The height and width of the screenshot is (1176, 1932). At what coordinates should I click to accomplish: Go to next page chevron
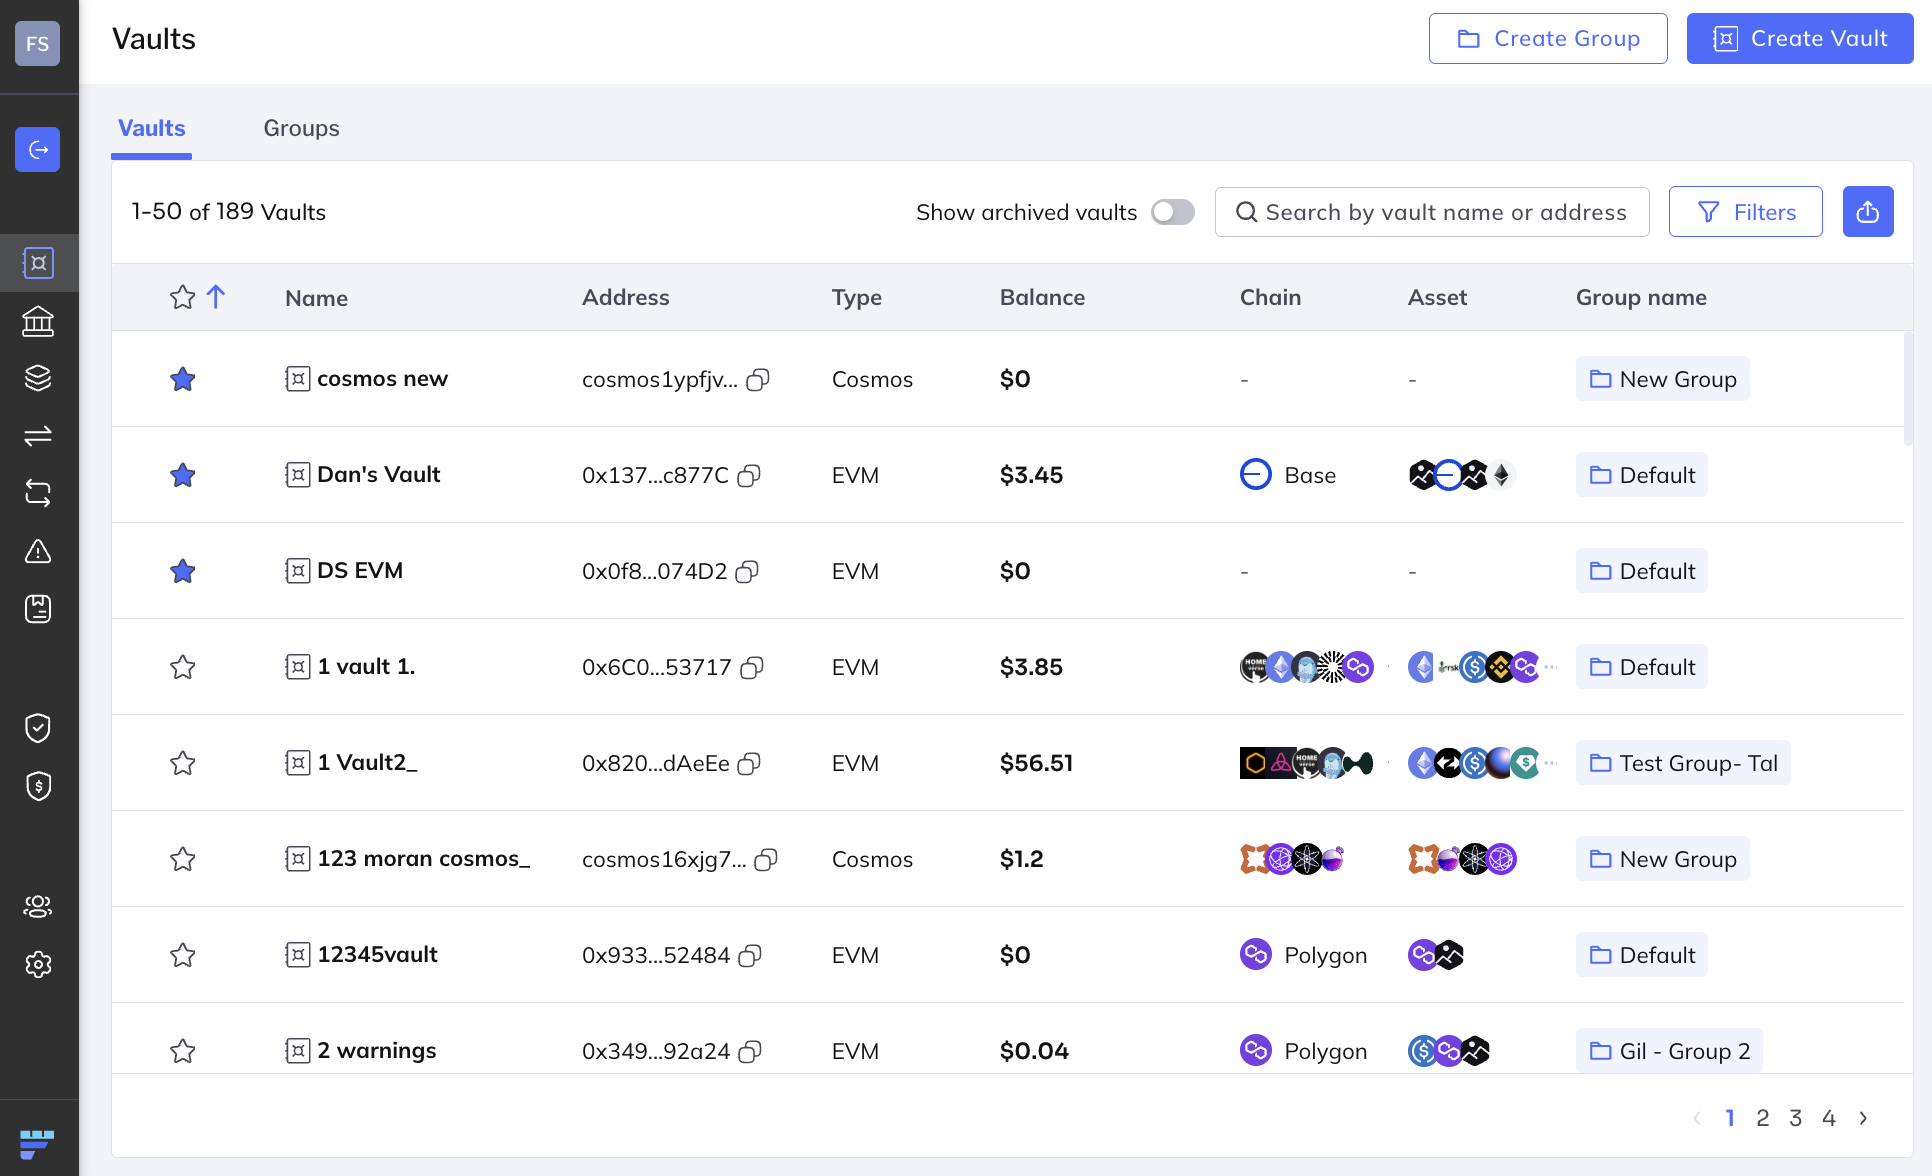point(1863,1118)
